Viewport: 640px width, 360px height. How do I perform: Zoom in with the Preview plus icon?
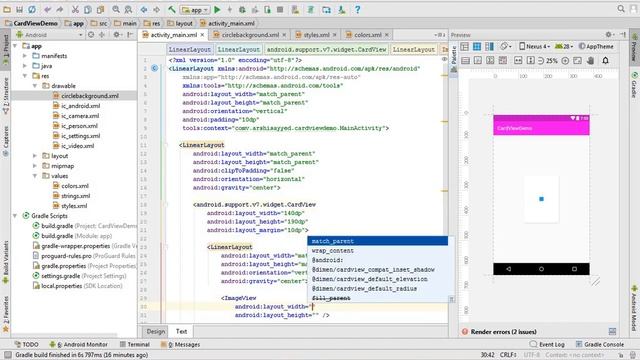[565, 60]
